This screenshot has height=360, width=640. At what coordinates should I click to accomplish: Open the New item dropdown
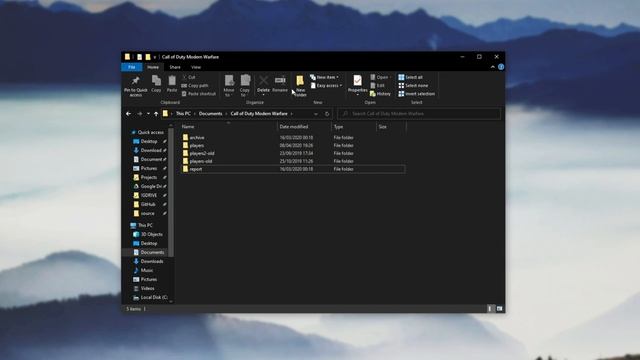coord(324,77)
